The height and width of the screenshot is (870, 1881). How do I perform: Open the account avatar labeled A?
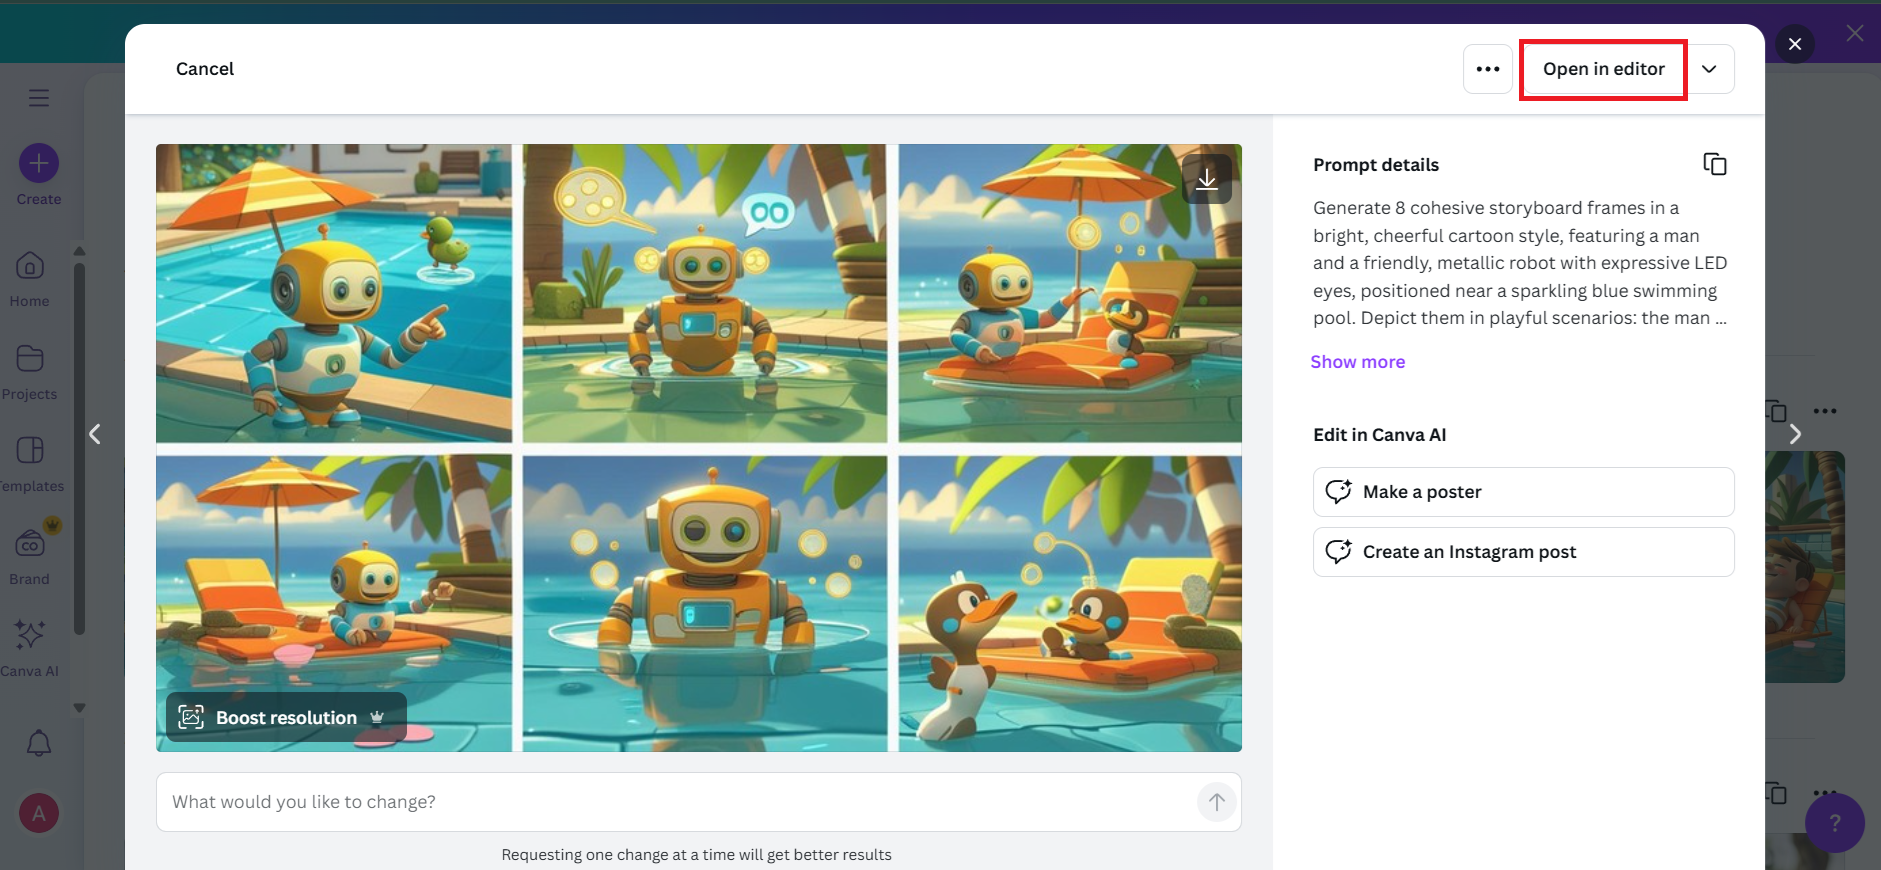coord(39,813)
